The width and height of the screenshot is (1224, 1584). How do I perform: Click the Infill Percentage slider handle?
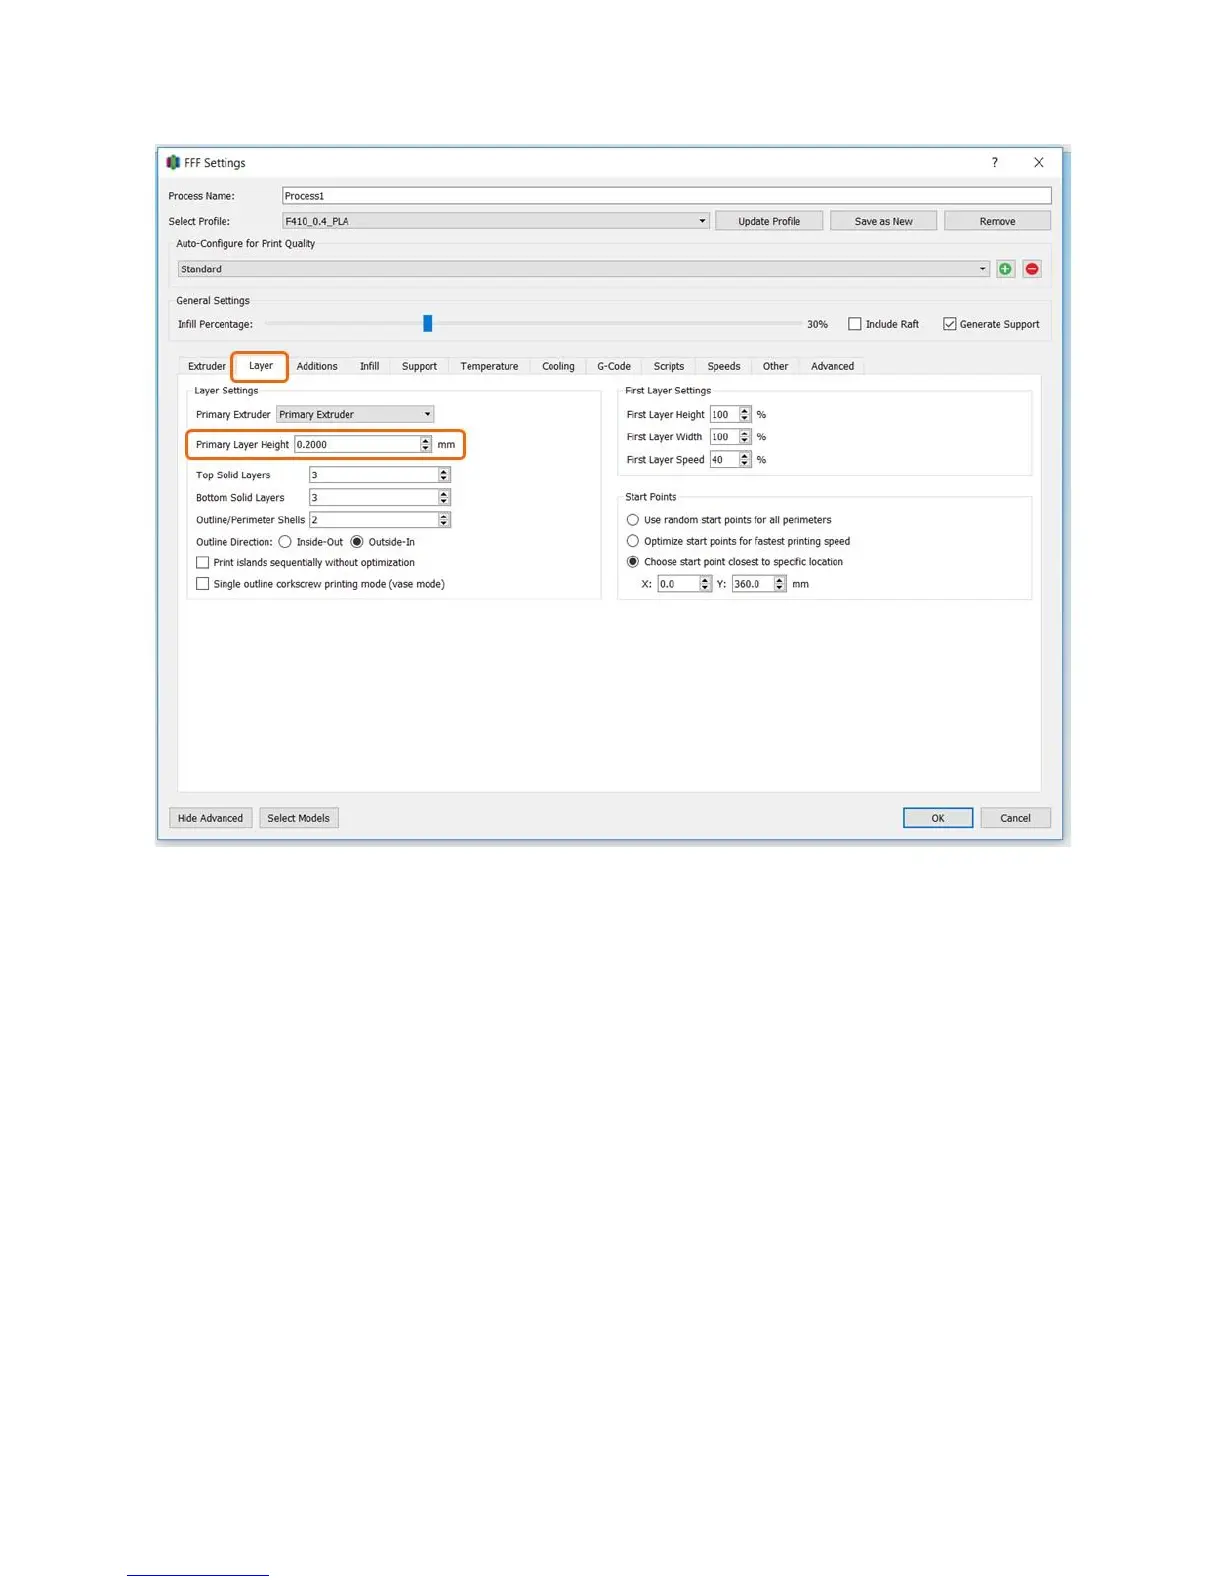pyautogui.click(x=428, y=323)
